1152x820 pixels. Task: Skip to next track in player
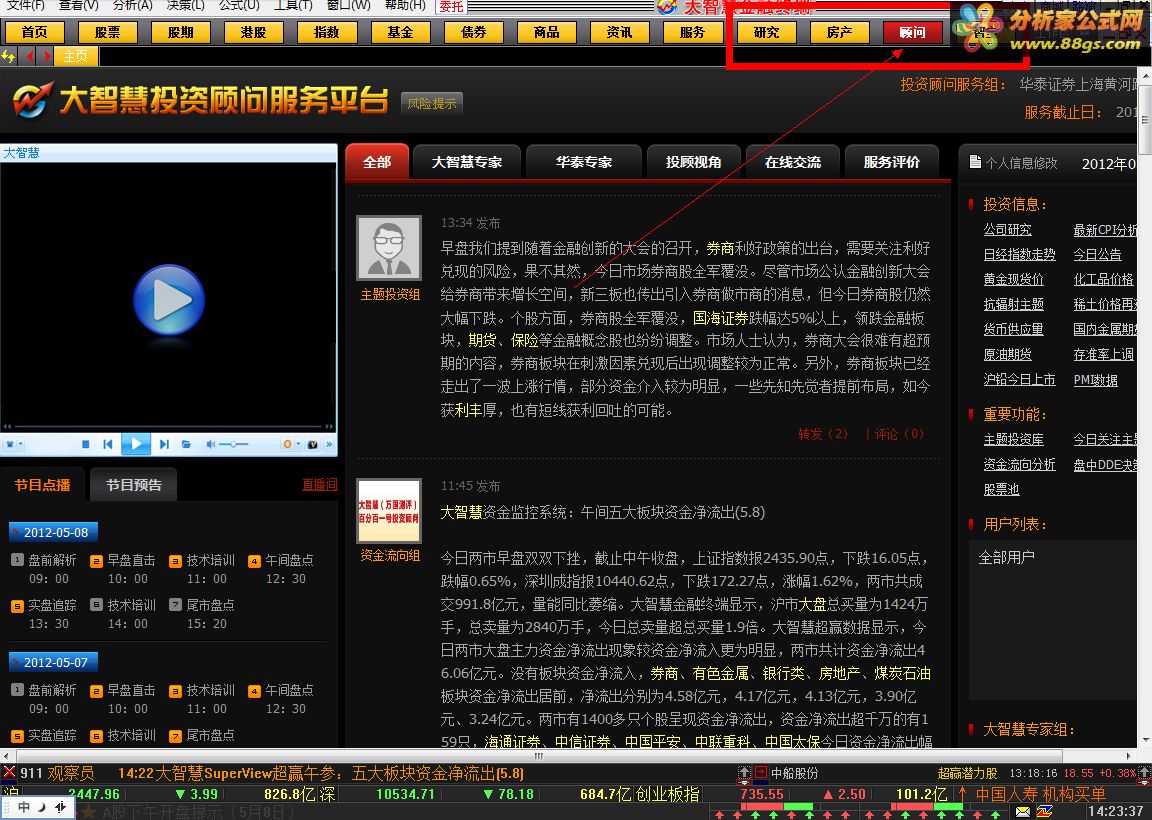click(164, 444)
